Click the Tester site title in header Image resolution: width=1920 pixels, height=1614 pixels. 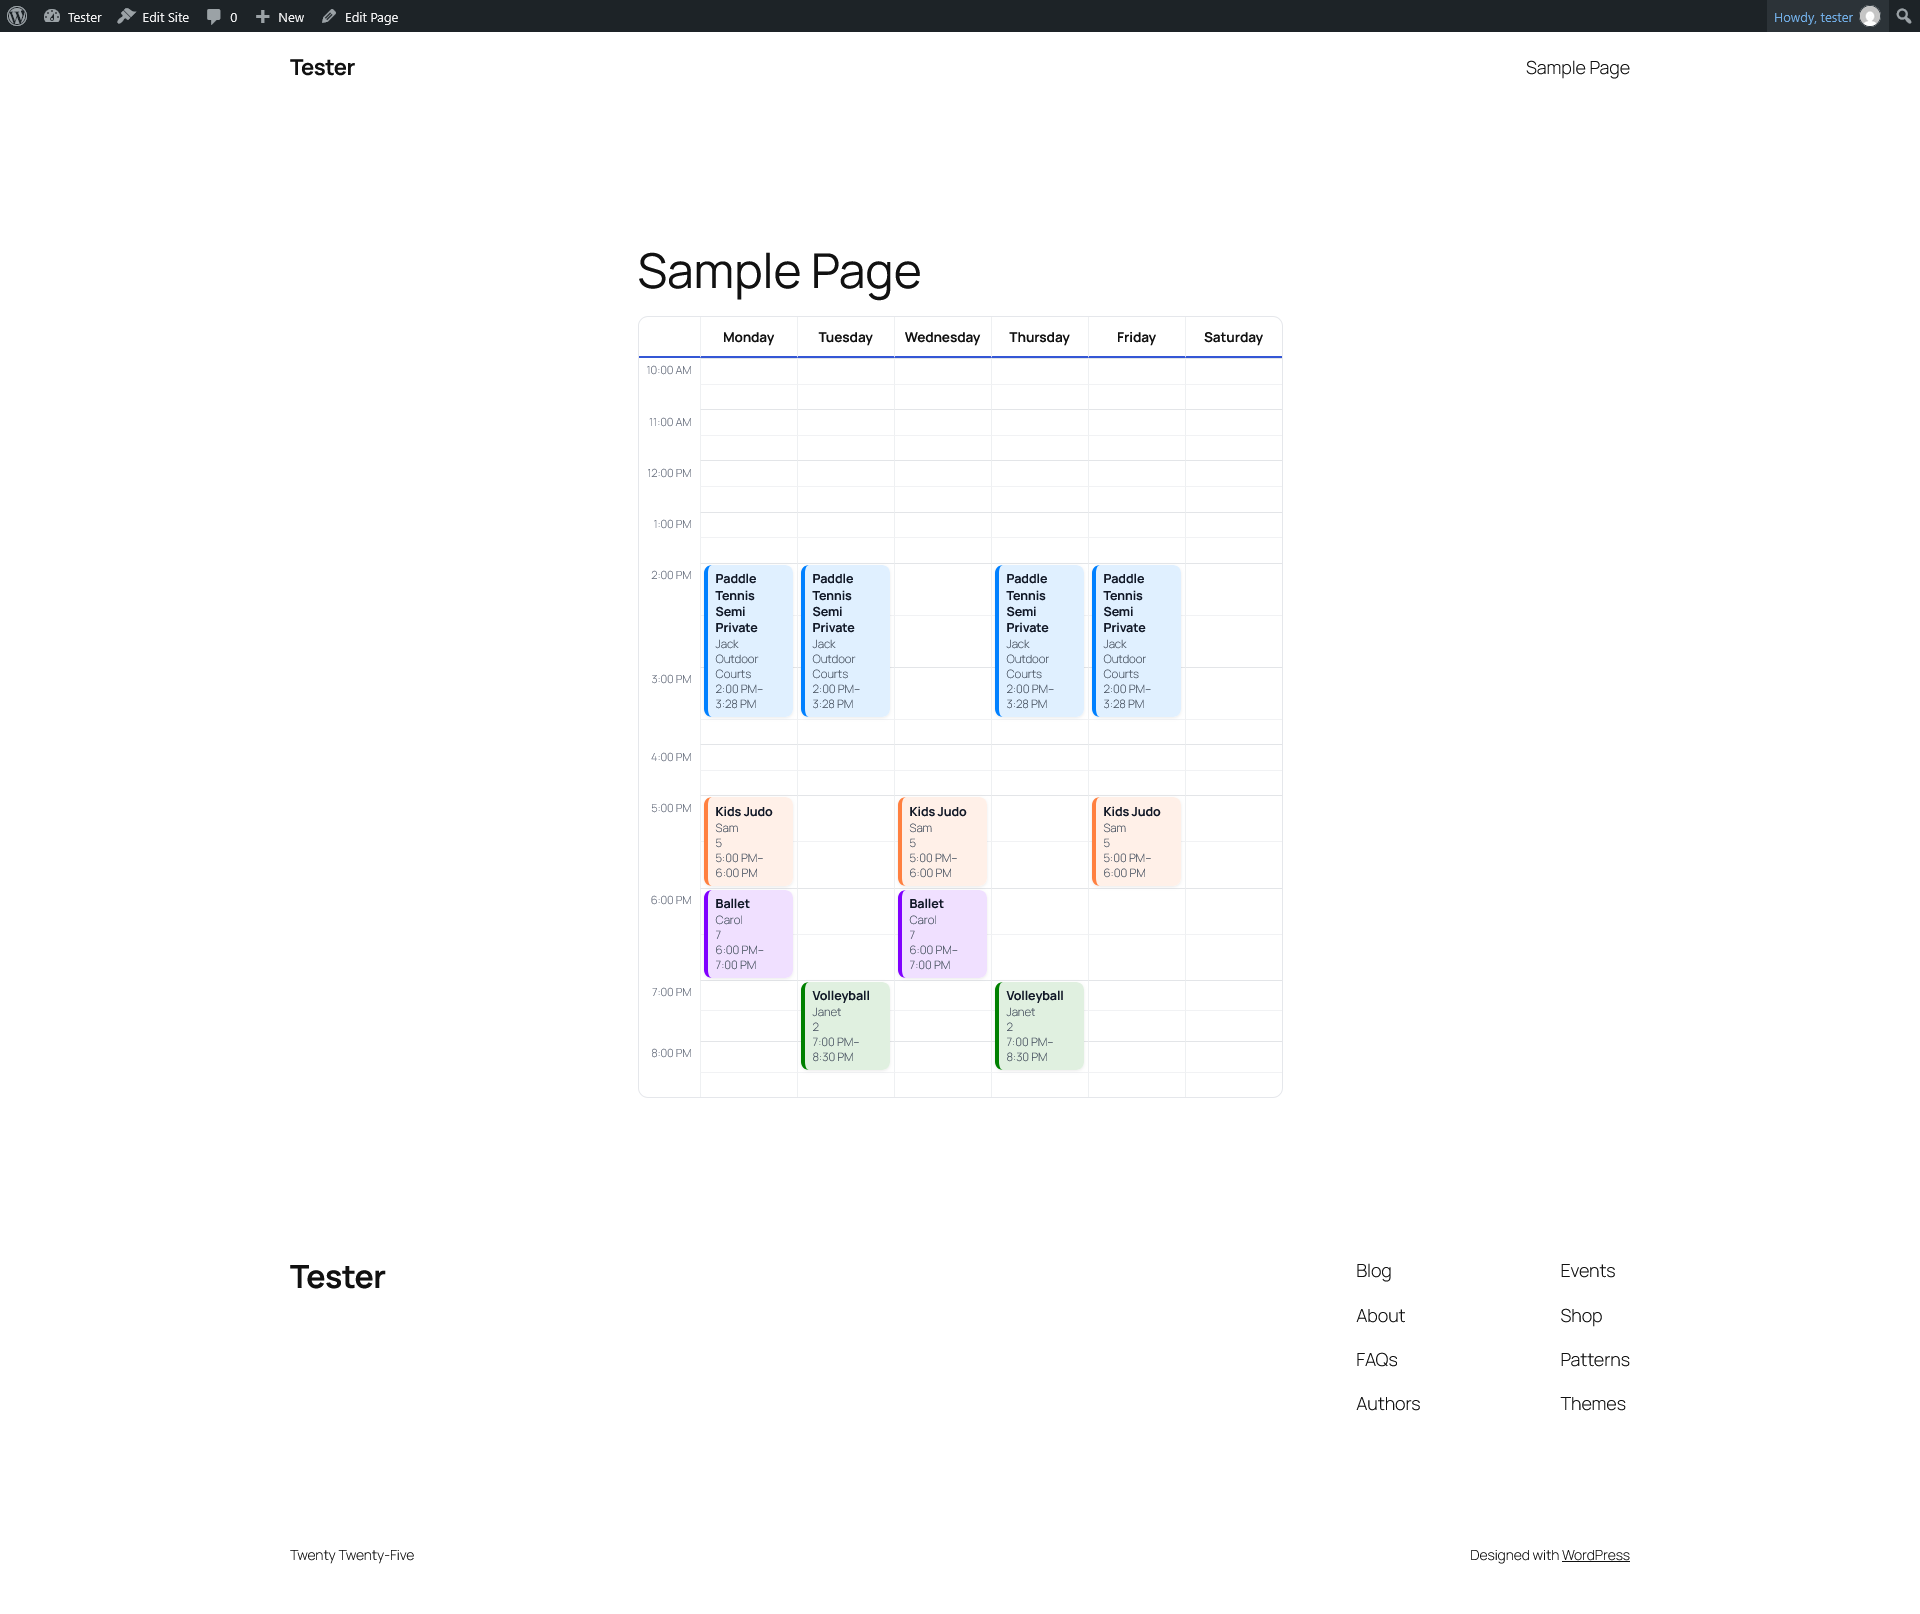coord(322,67)
